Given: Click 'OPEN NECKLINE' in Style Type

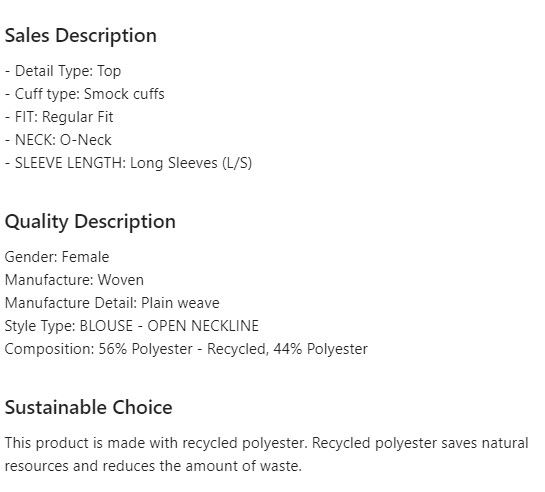Looking at the screenshot, I should [203, 326].
